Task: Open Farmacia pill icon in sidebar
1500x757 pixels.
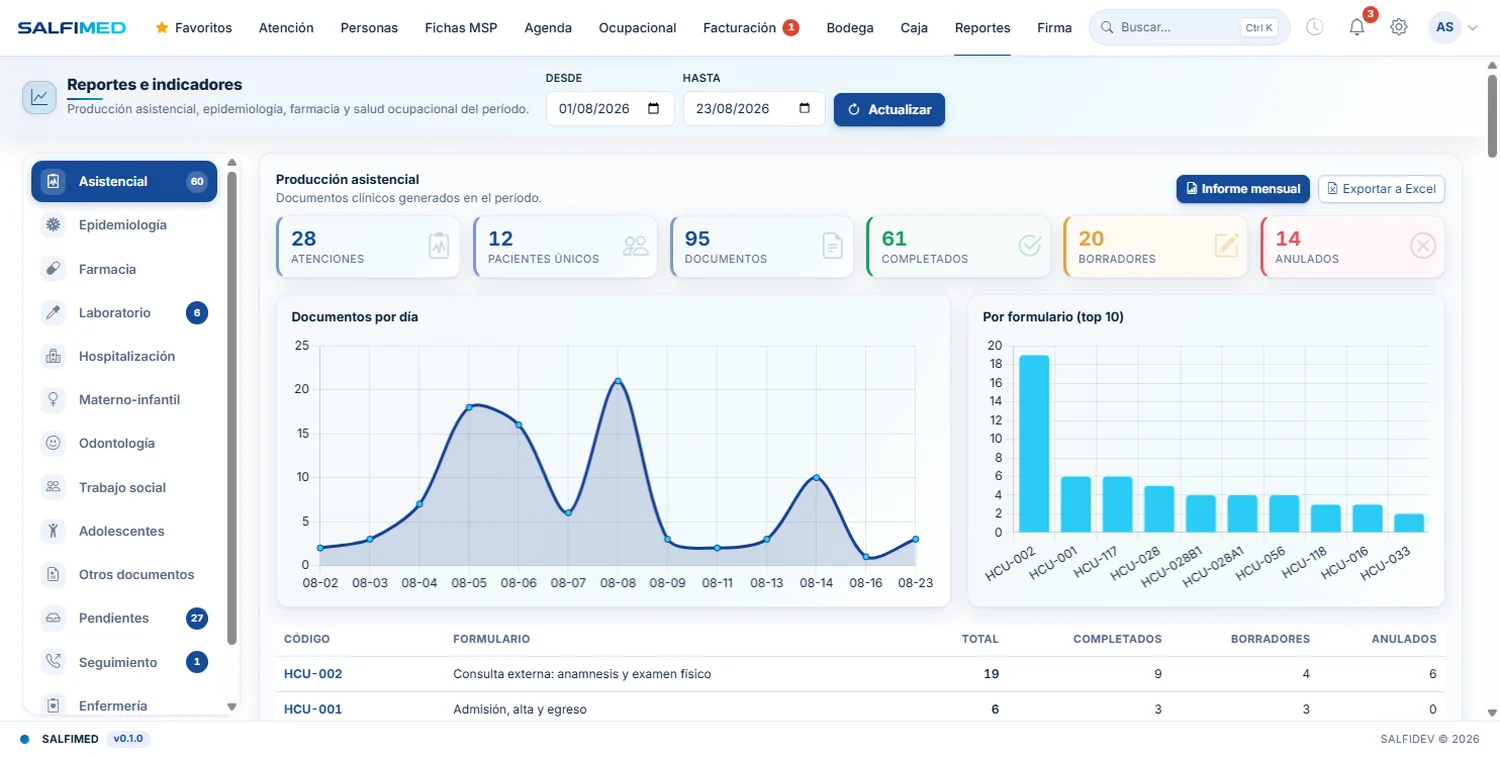Action: click(53, 269)
